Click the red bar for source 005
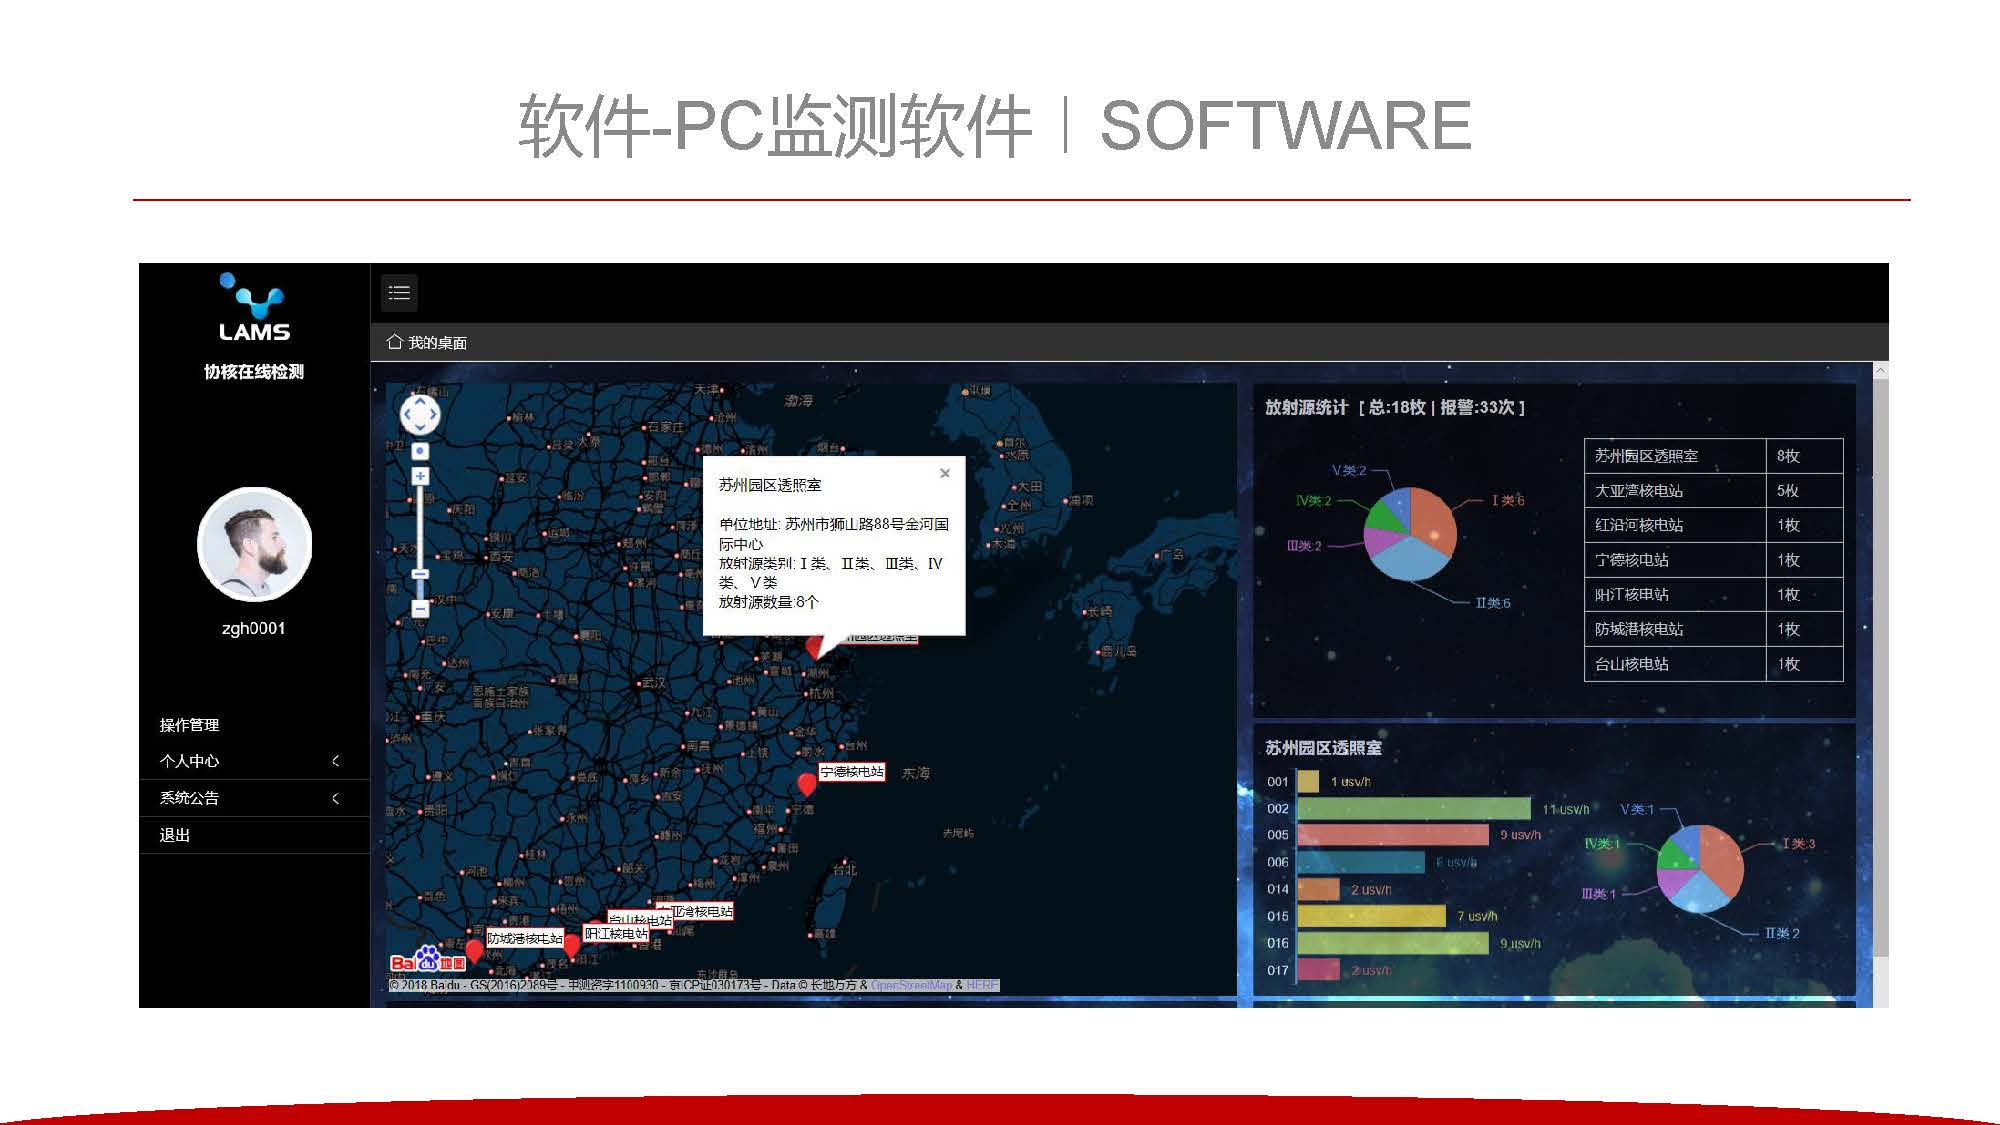The width and height of the screenshot is (2000, 1125). 1394,835
